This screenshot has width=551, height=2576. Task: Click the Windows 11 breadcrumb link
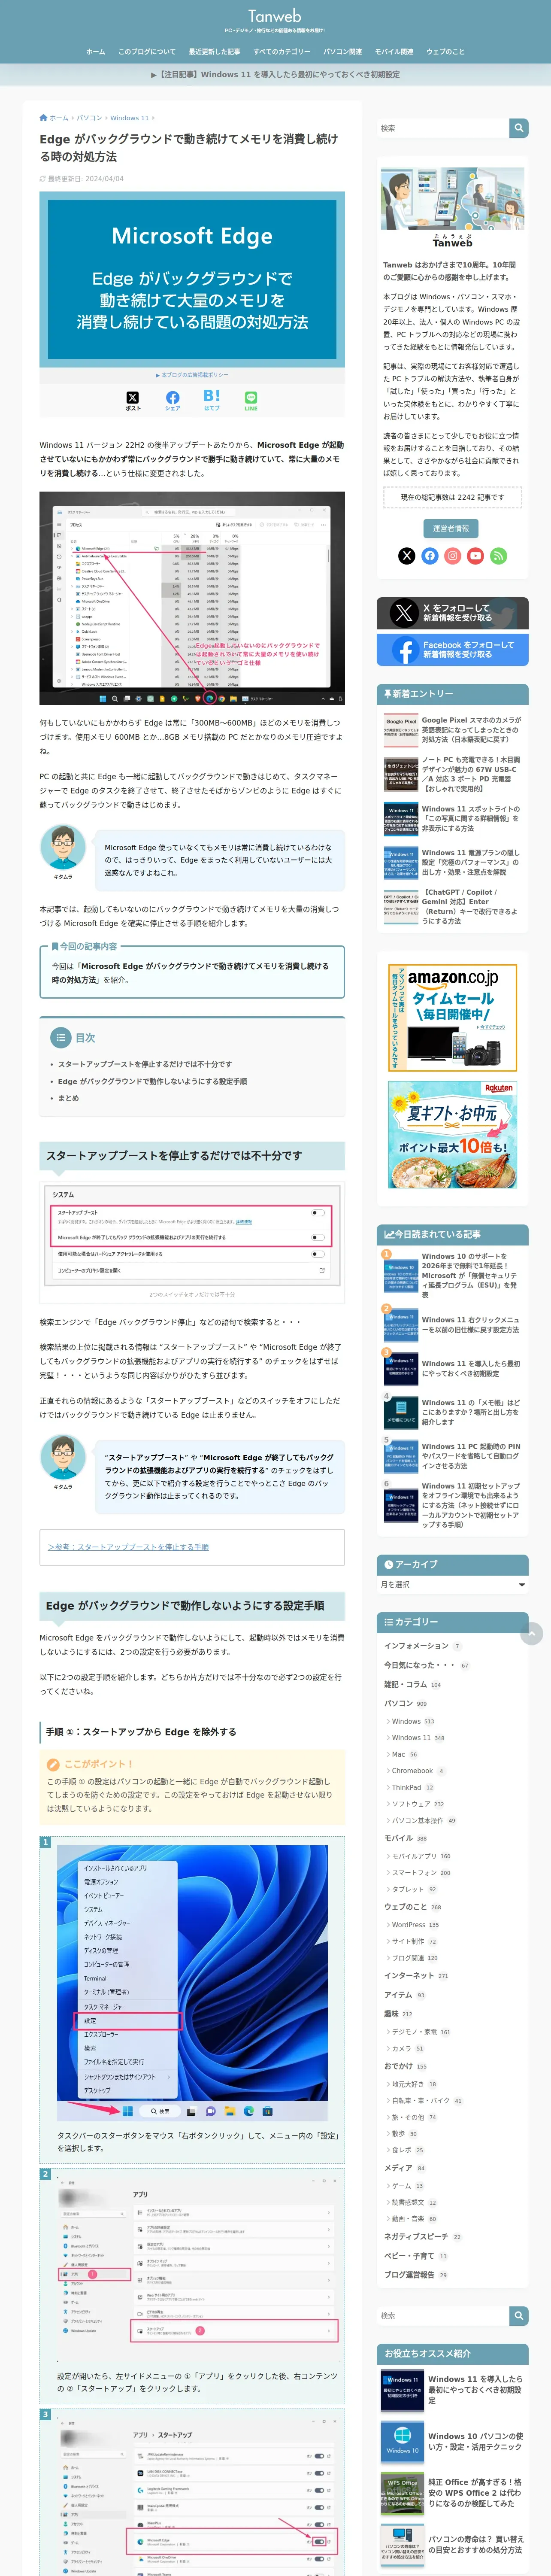tap(129, 118)
